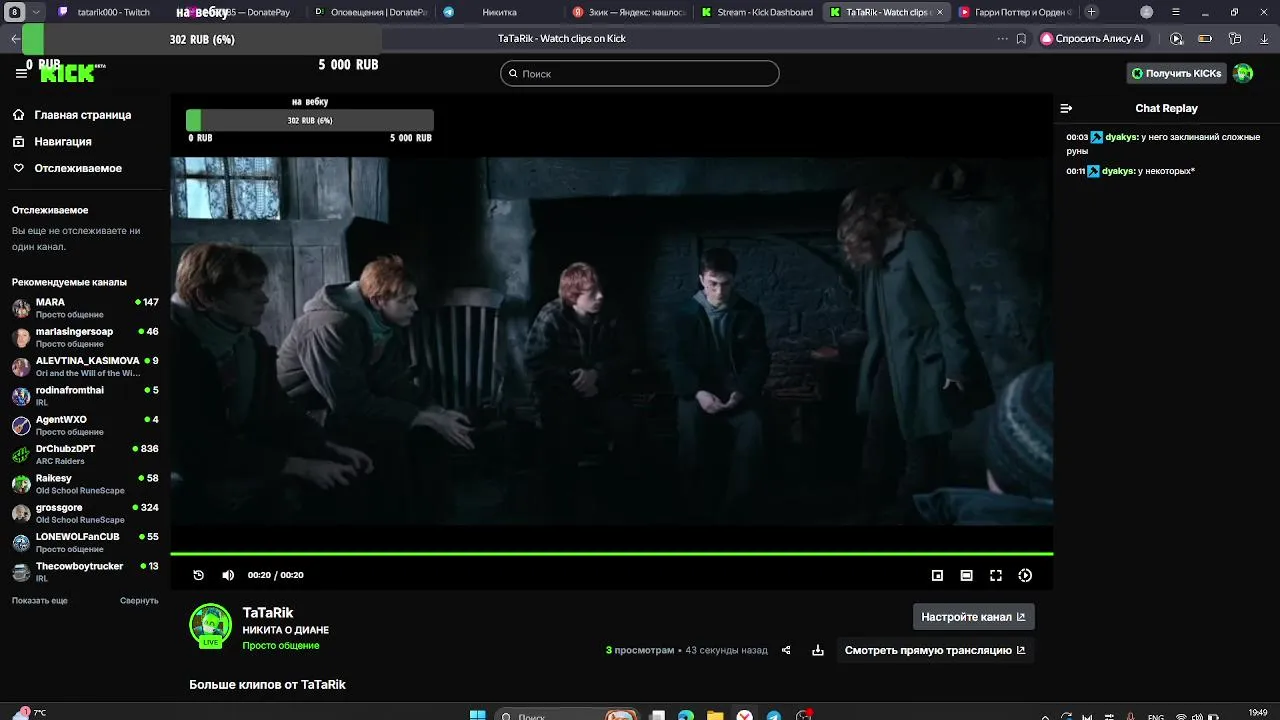
Task: Open recommended channel MARA
Action: [x=85, y=308]
